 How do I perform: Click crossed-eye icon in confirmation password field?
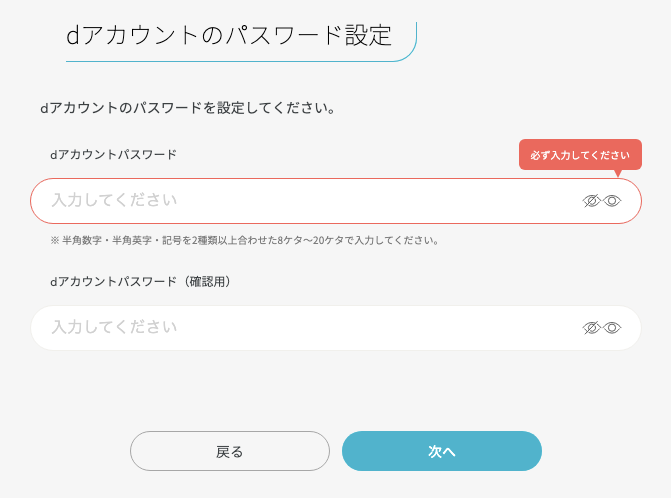click(x=591, y=328)
